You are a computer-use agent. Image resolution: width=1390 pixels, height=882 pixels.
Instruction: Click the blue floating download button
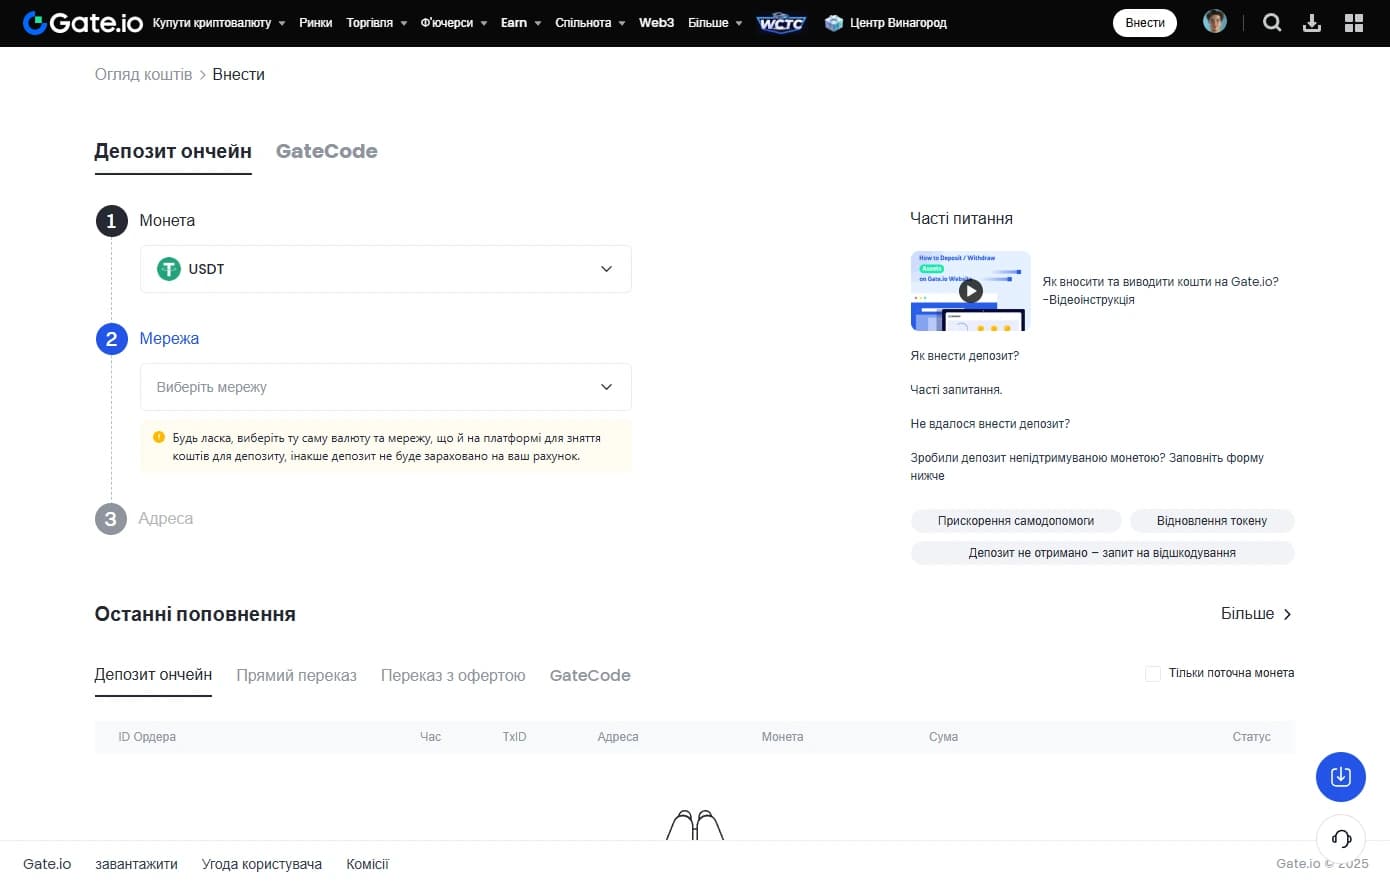coord(1341,777)
